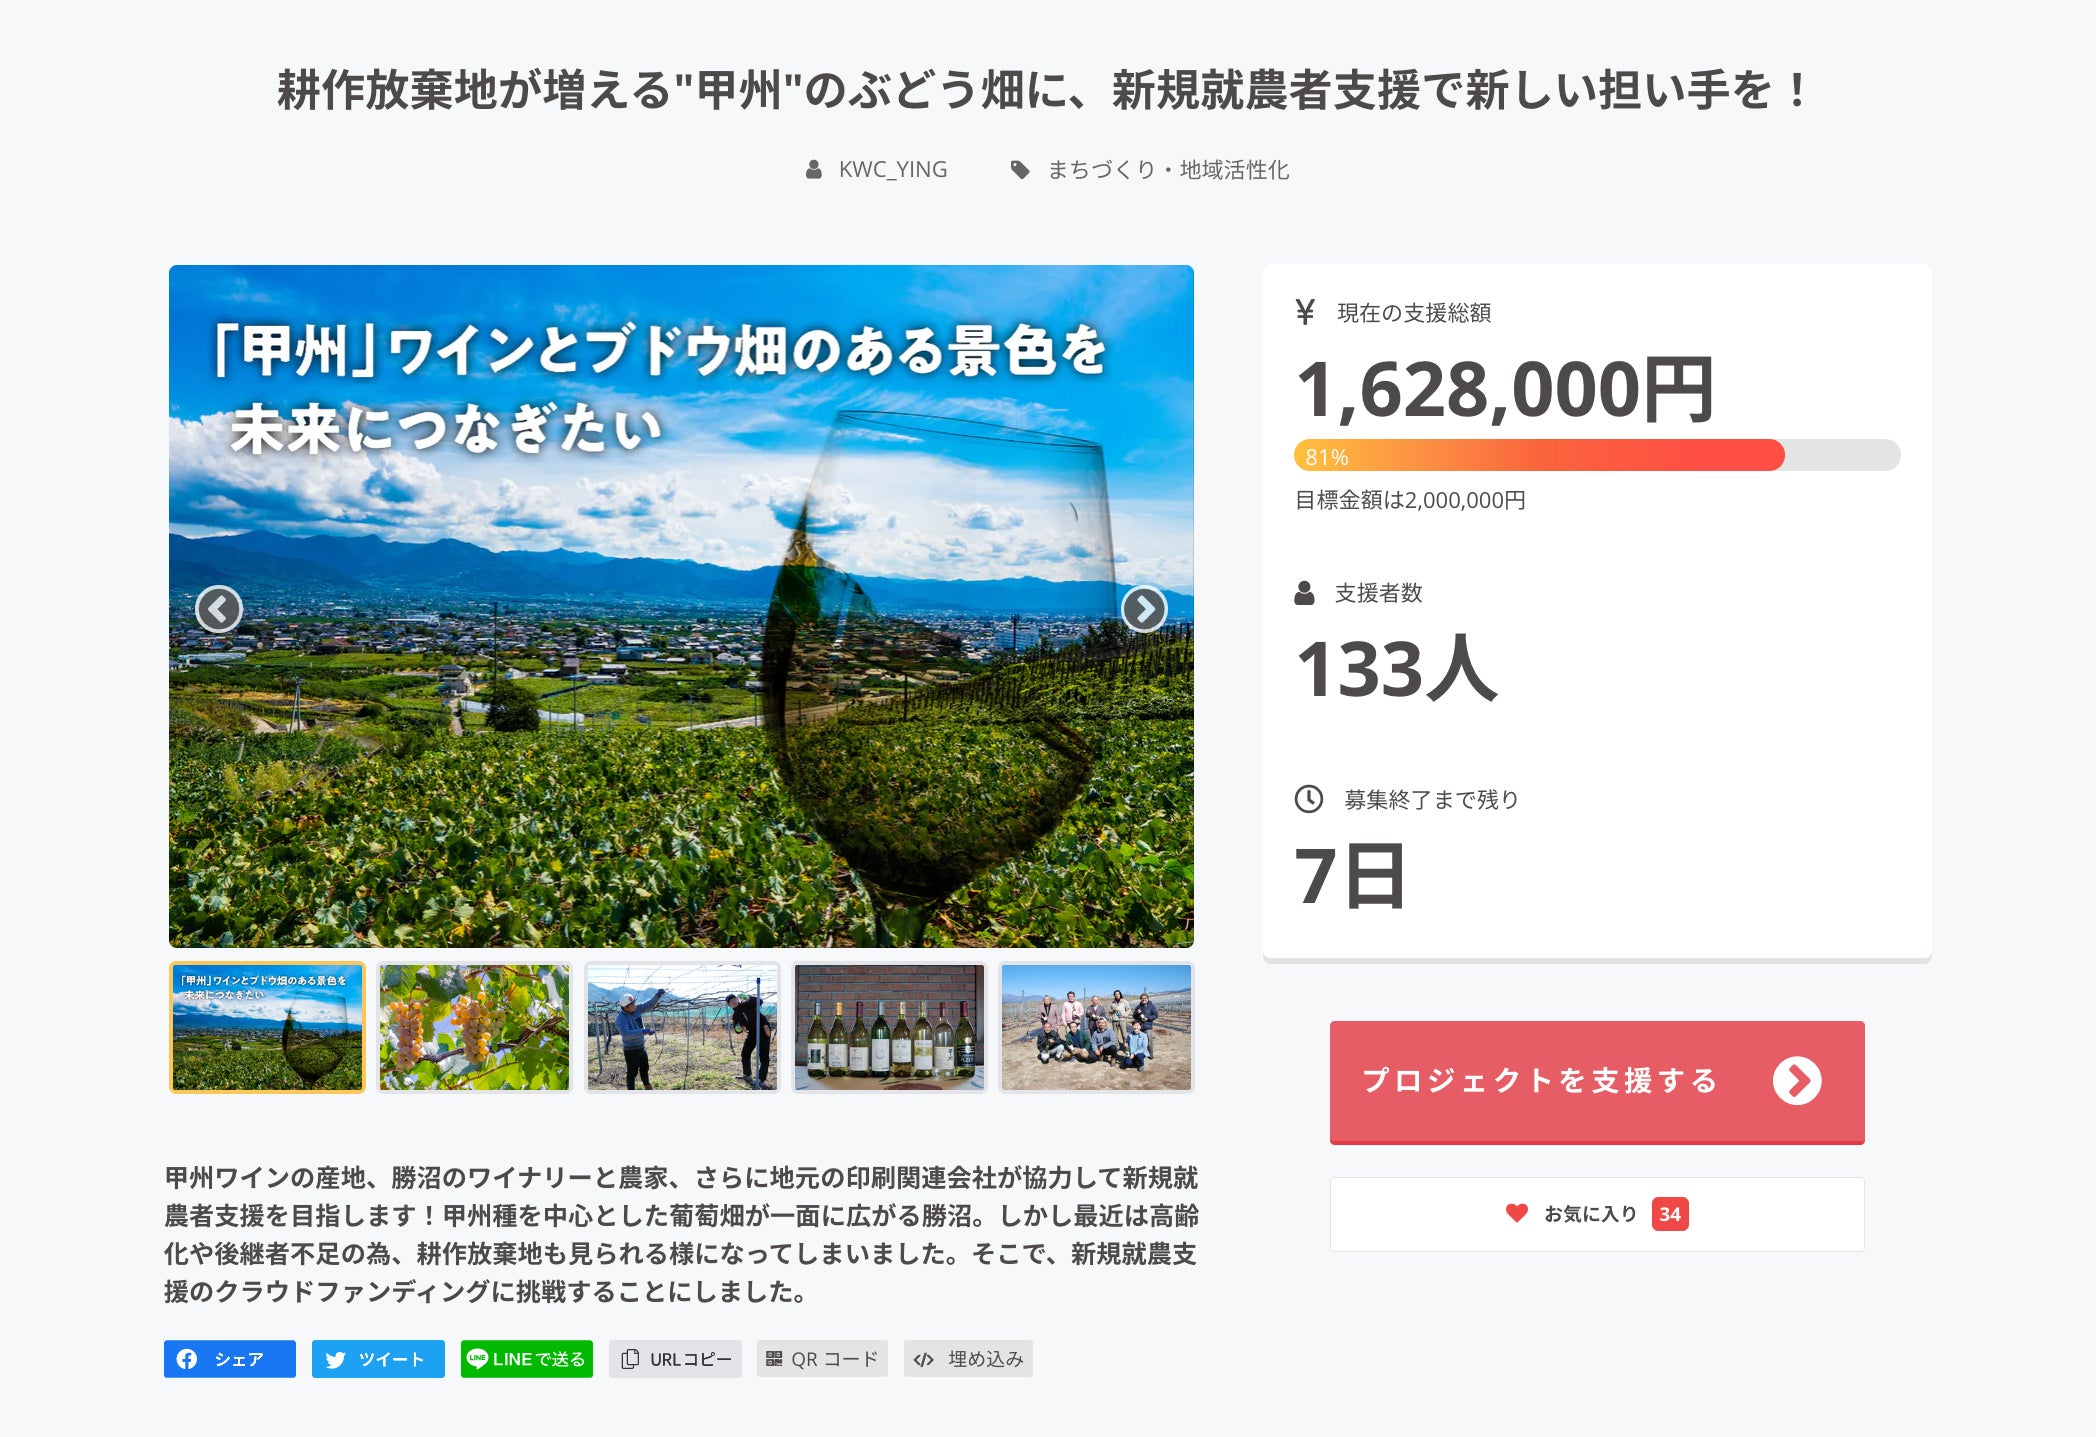This screenshot has height=1437, width=2096.
Task: Select the vineyard workers thumbnail
Action: click(682, 1027)
